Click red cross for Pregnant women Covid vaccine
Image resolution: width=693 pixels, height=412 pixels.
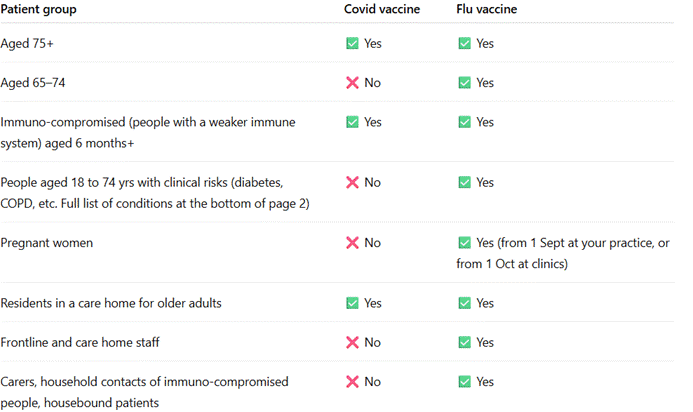coord(352,243)
